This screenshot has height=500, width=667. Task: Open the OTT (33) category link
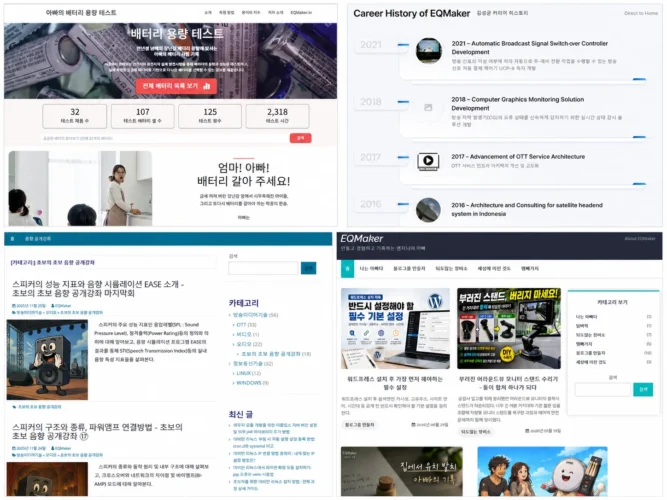[246, 325]
